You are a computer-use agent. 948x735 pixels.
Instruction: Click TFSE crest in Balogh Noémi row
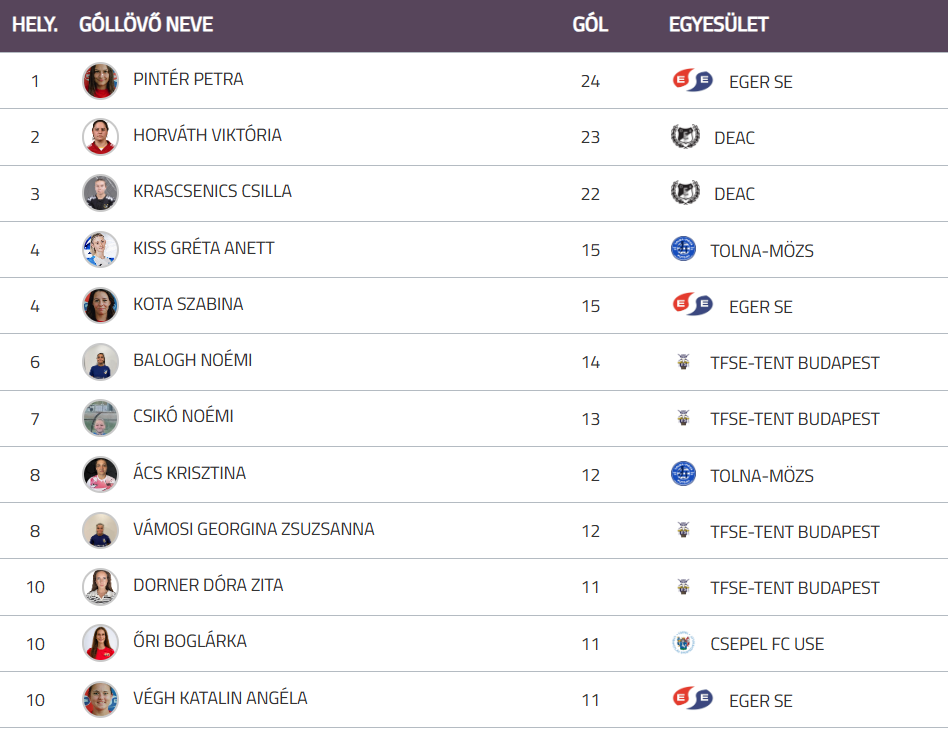pyautogui.click(x=683, y=362)
